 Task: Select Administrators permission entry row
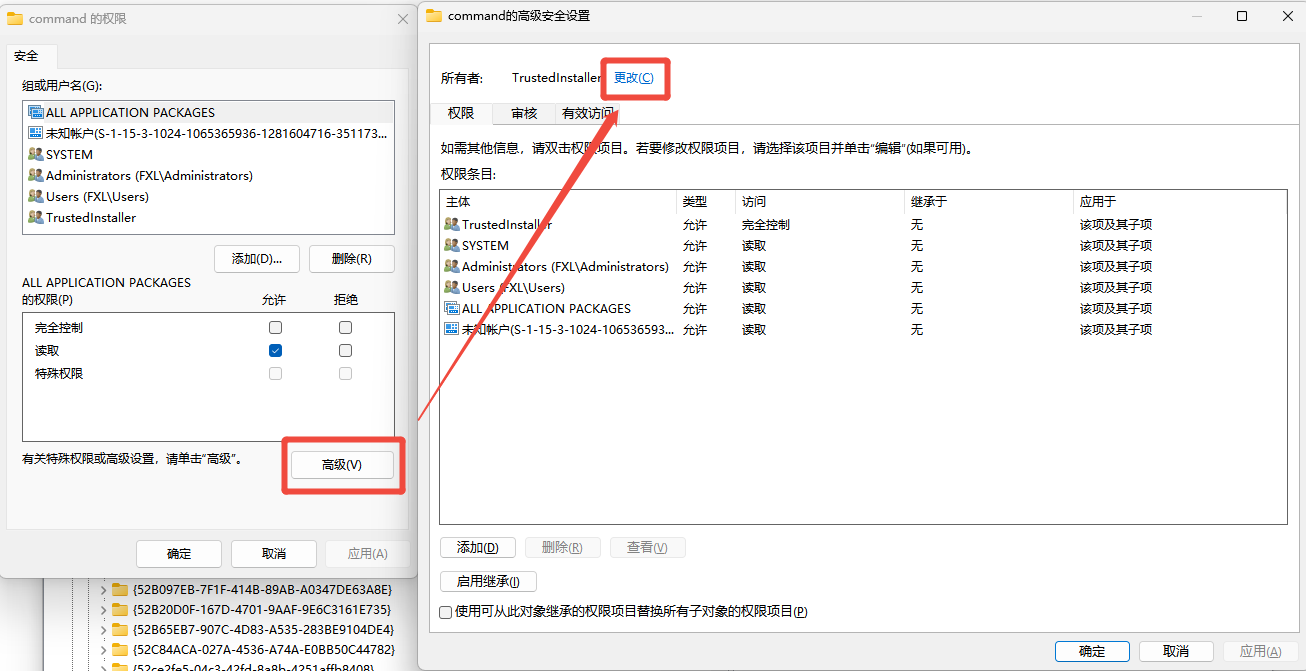click(x=863, y=266)
